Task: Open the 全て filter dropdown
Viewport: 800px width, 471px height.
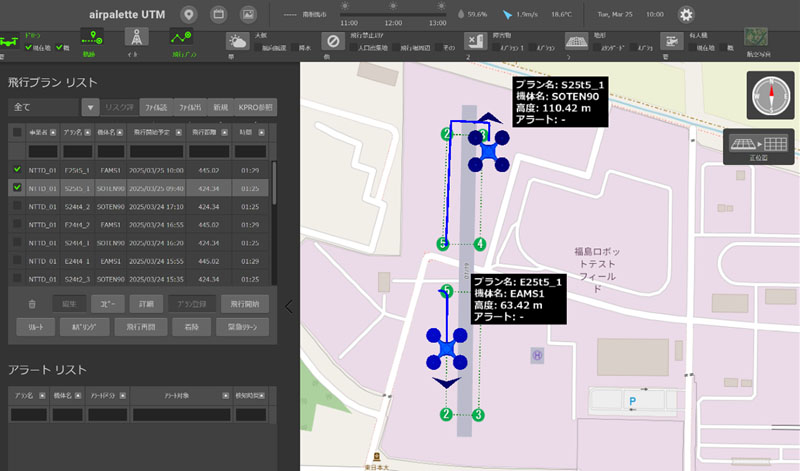Action: coord(90,107)
